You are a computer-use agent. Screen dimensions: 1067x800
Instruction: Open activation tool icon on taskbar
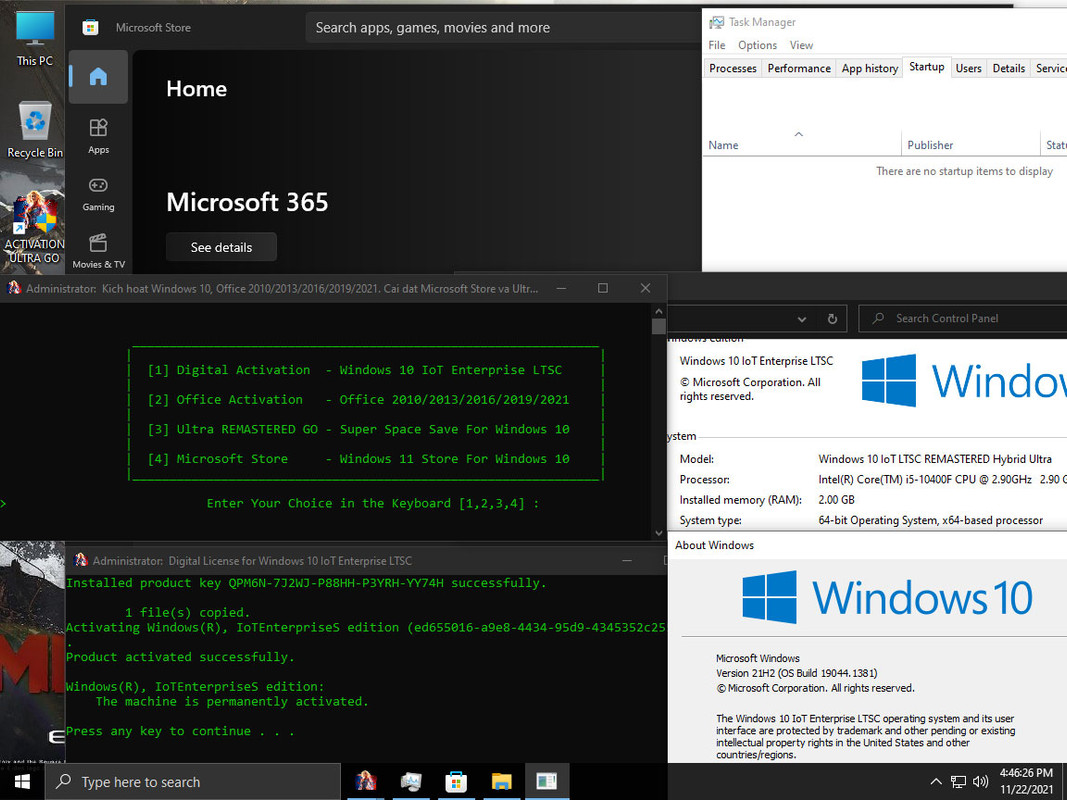[x=365, y=782]
